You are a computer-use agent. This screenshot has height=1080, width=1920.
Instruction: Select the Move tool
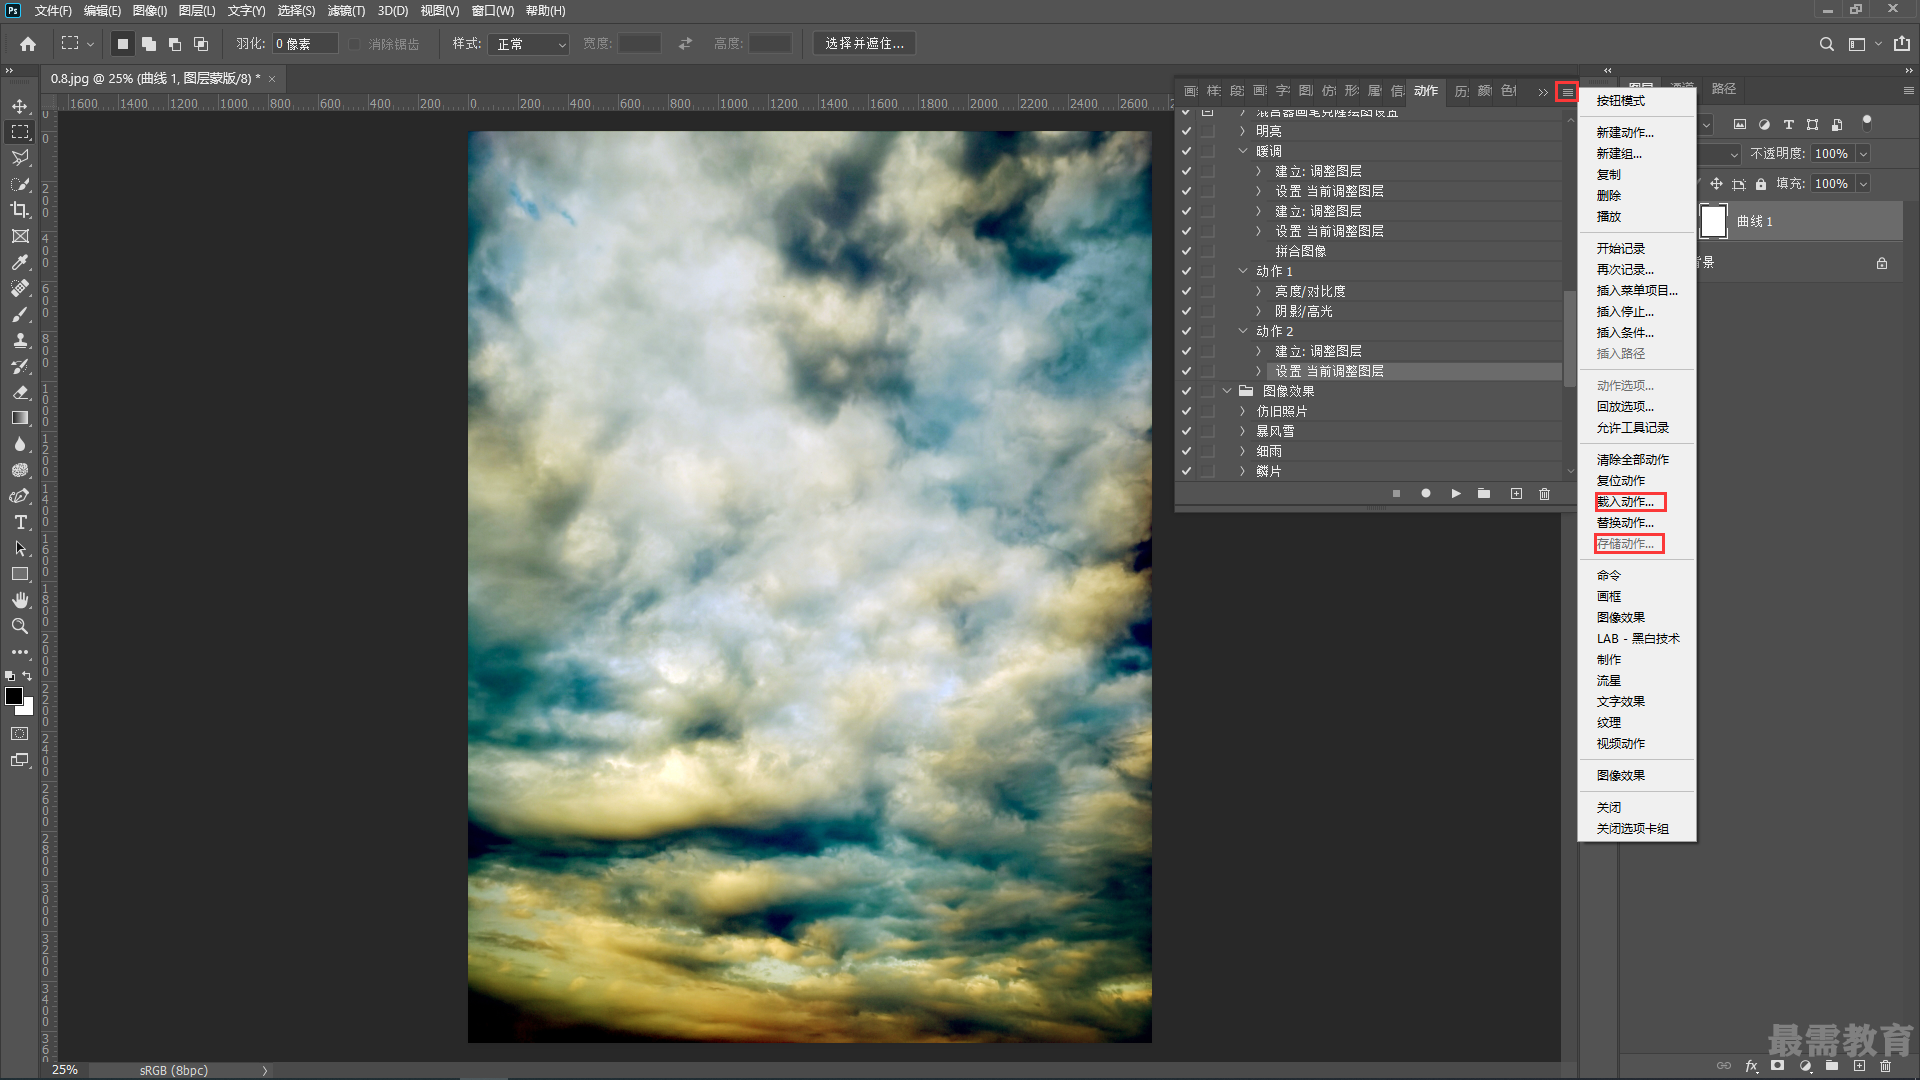tap(20, 106)
